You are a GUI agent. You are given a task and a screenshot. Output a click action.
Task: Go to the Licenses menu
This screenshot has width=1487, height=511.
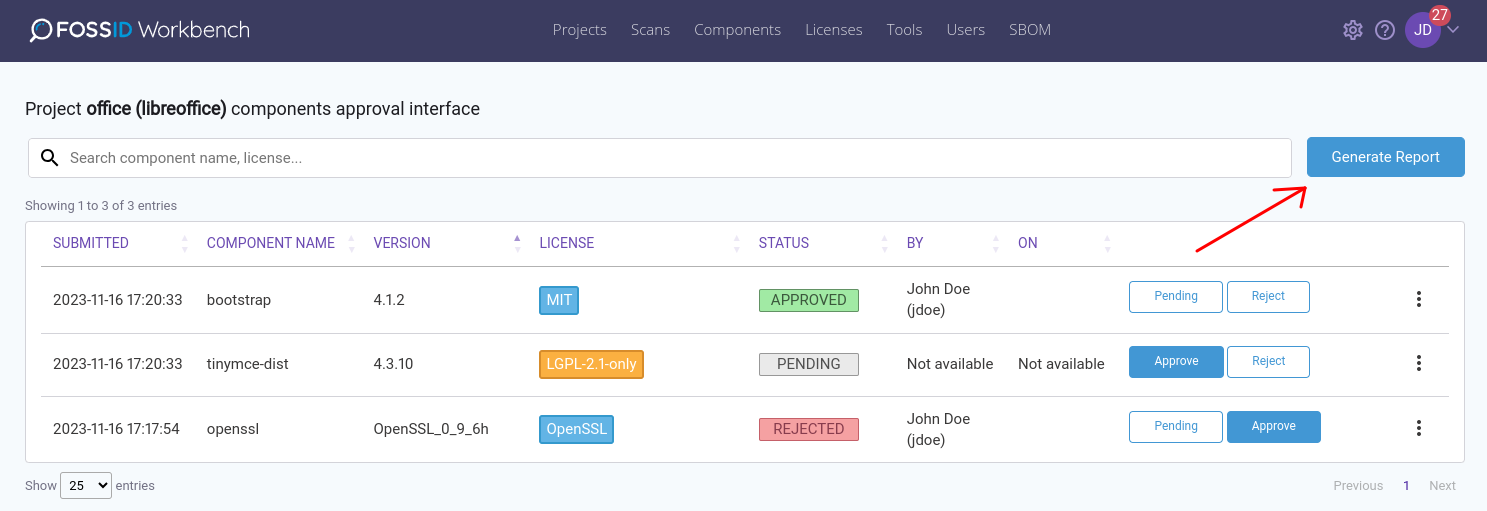834,30
